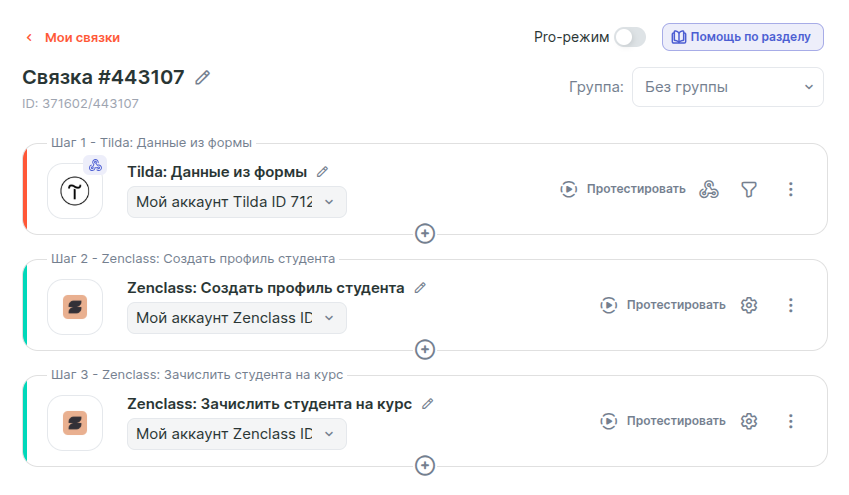Open three-dots menu for Step 2

(791, 305)
